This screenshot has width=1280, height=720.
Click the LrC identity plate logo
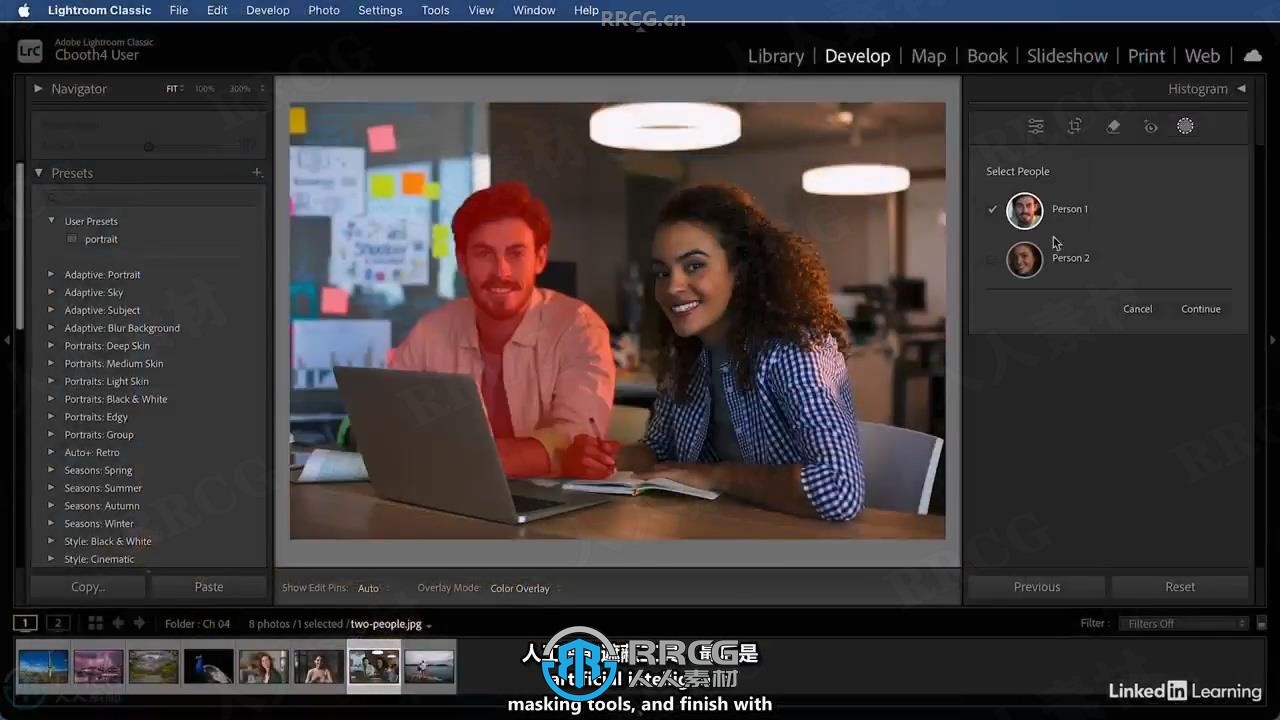click(x=30, y=50)
